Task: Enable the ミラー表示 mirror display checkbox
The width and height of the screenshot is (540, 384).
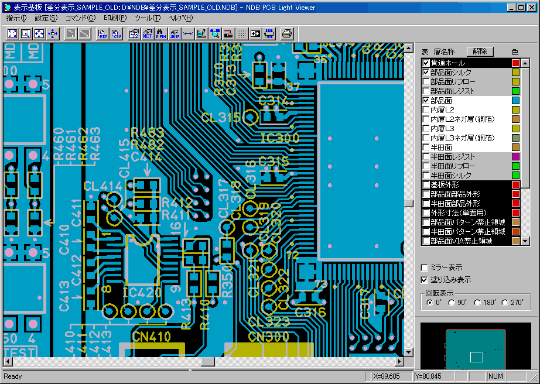Action: coord(425,268)
